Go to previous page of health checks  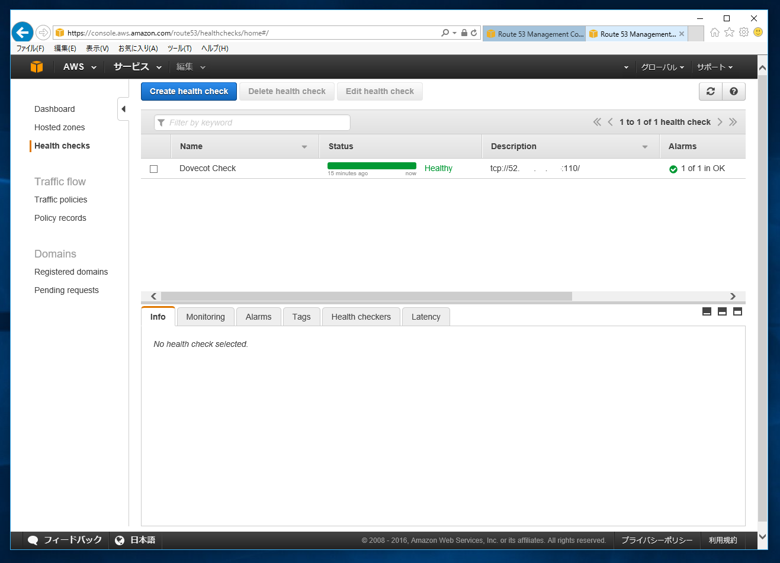coord(610,122)
